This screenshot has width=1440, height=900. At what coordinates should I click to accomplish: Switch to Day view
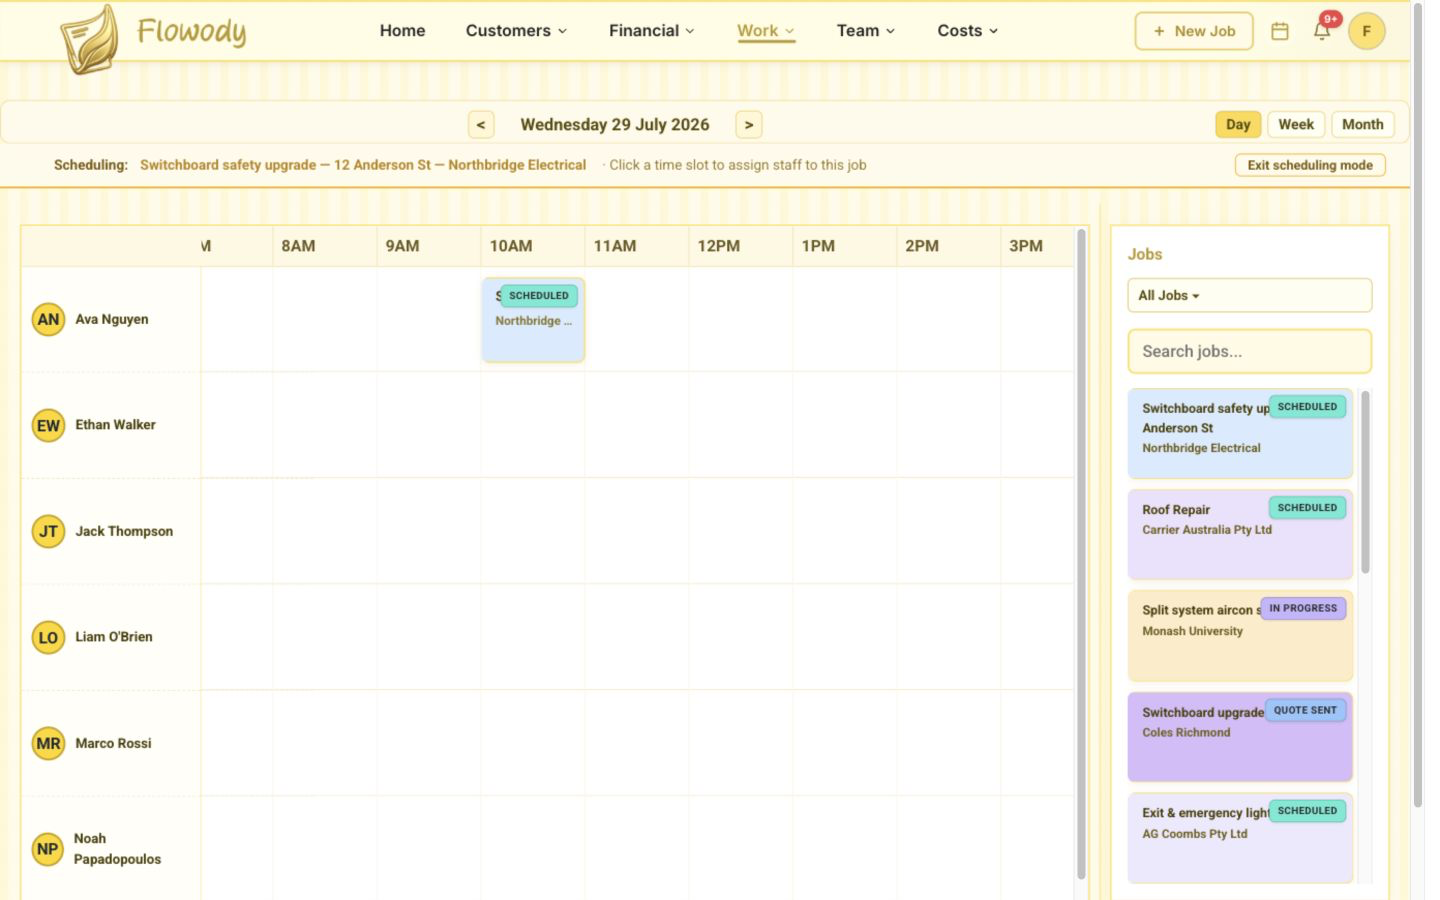click(x=1238, y=125)
